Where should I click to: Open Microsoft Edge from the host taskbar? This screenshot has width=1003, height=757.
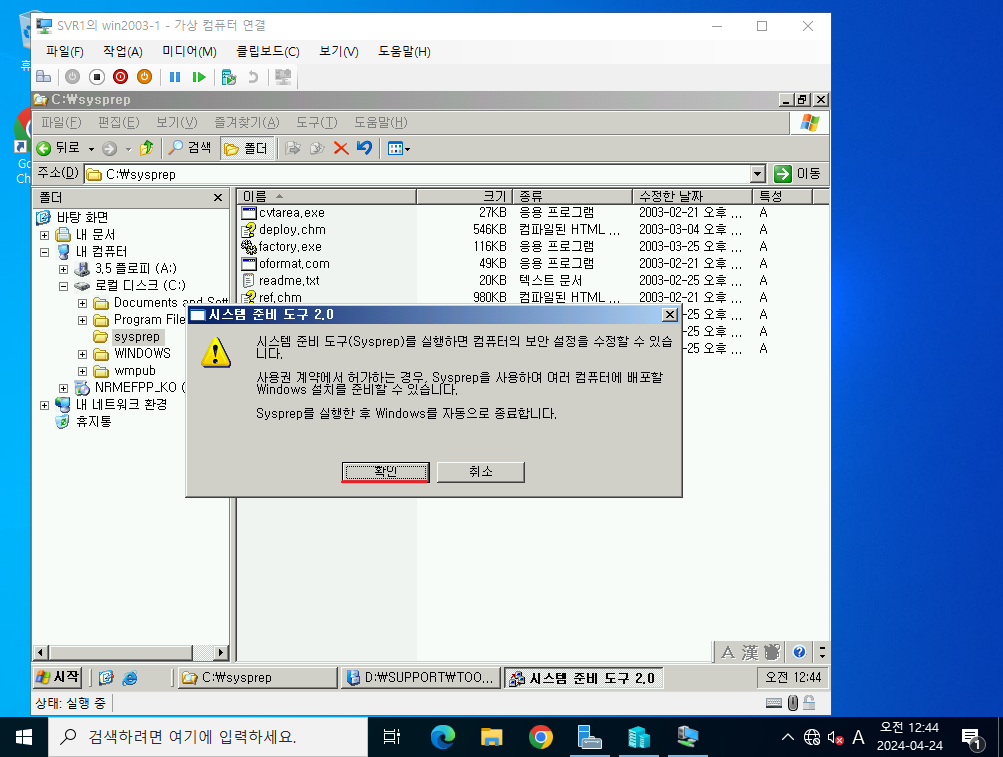pyautogui.click(x=442, y=737)
